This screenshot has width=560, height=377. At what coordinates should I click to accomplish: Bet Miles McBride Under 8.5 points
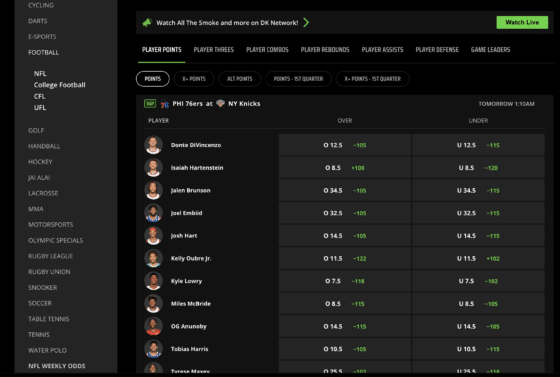pyautogui.click(x=478, y=304)
